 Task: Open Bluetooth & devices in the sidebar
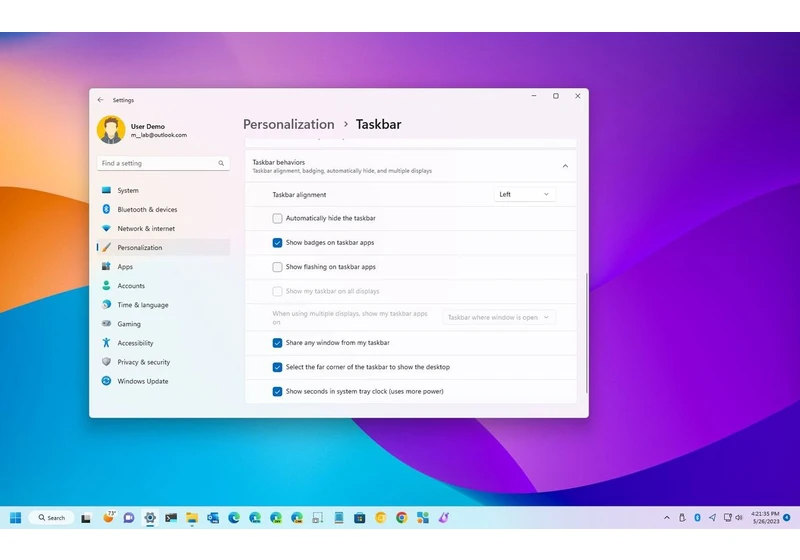click(163, 209)
